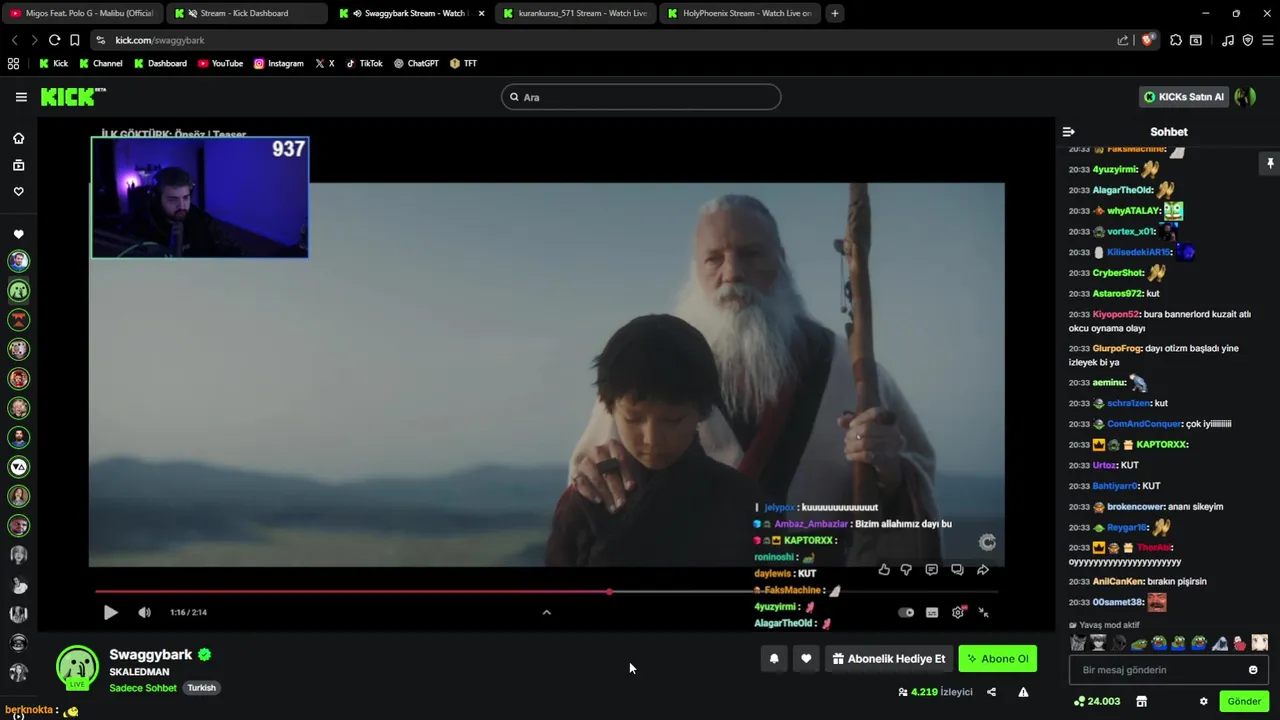
Task: Toggle follow with the heart button
Action: (x=806, y=659)
